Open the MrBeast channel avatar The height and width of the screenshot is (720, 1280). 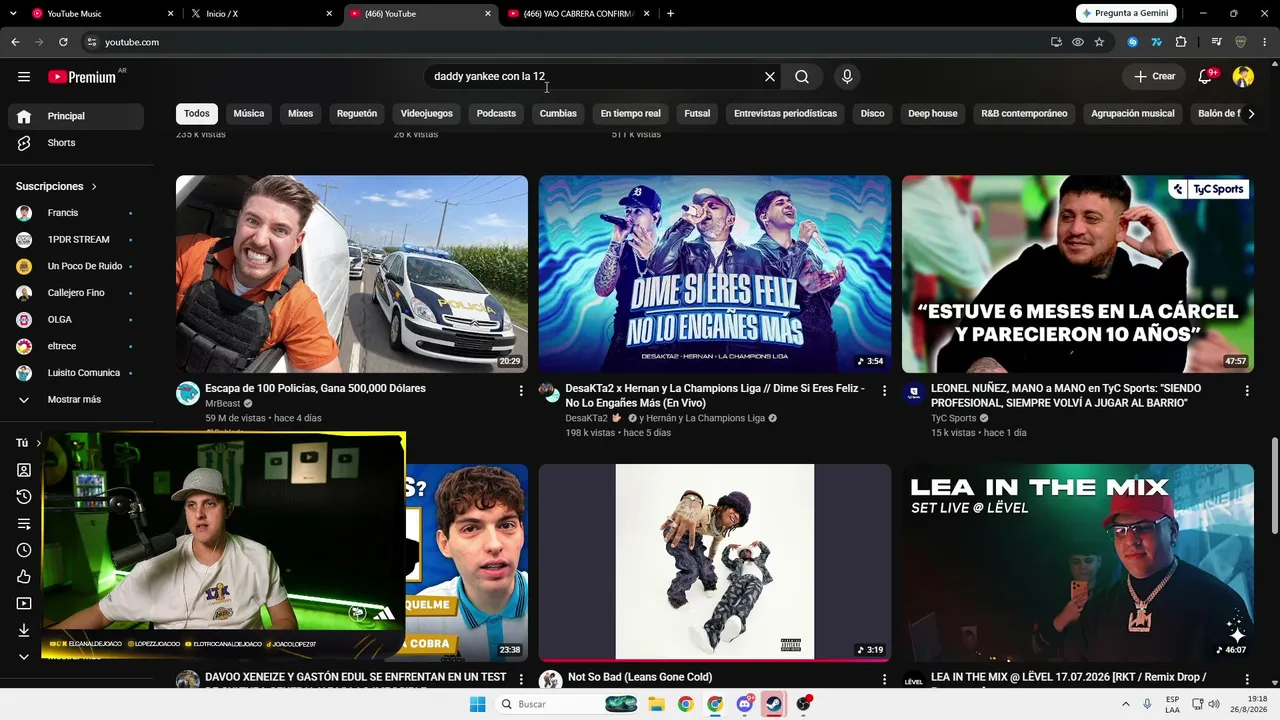click(188, 393)
